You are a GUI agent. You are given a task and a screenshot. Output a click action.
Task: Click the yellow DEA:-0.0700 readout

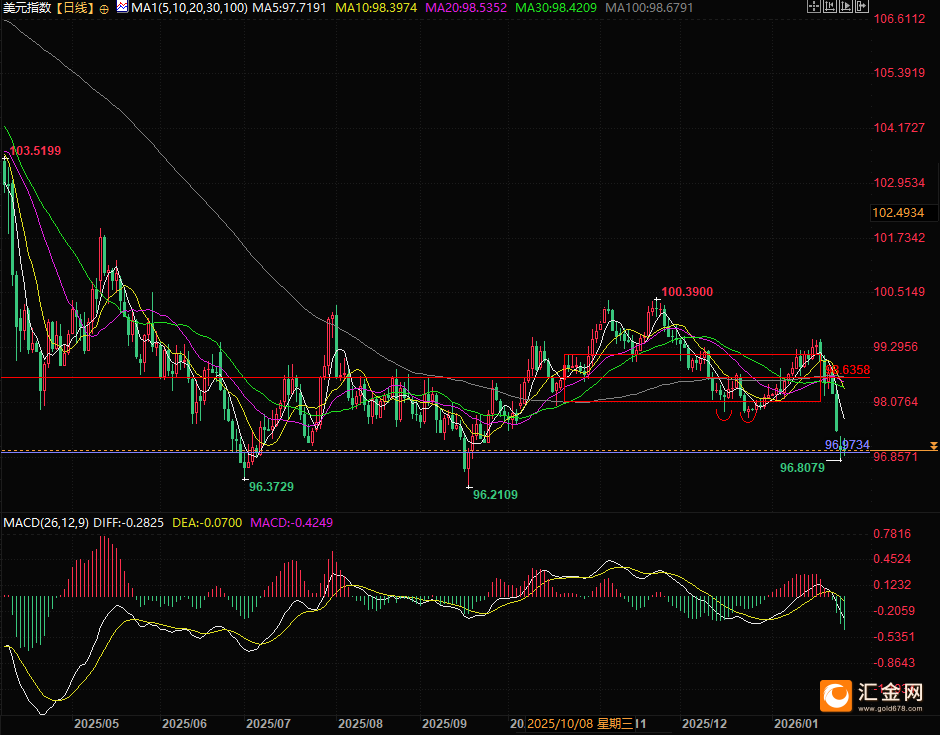click(x=208, y=522)
